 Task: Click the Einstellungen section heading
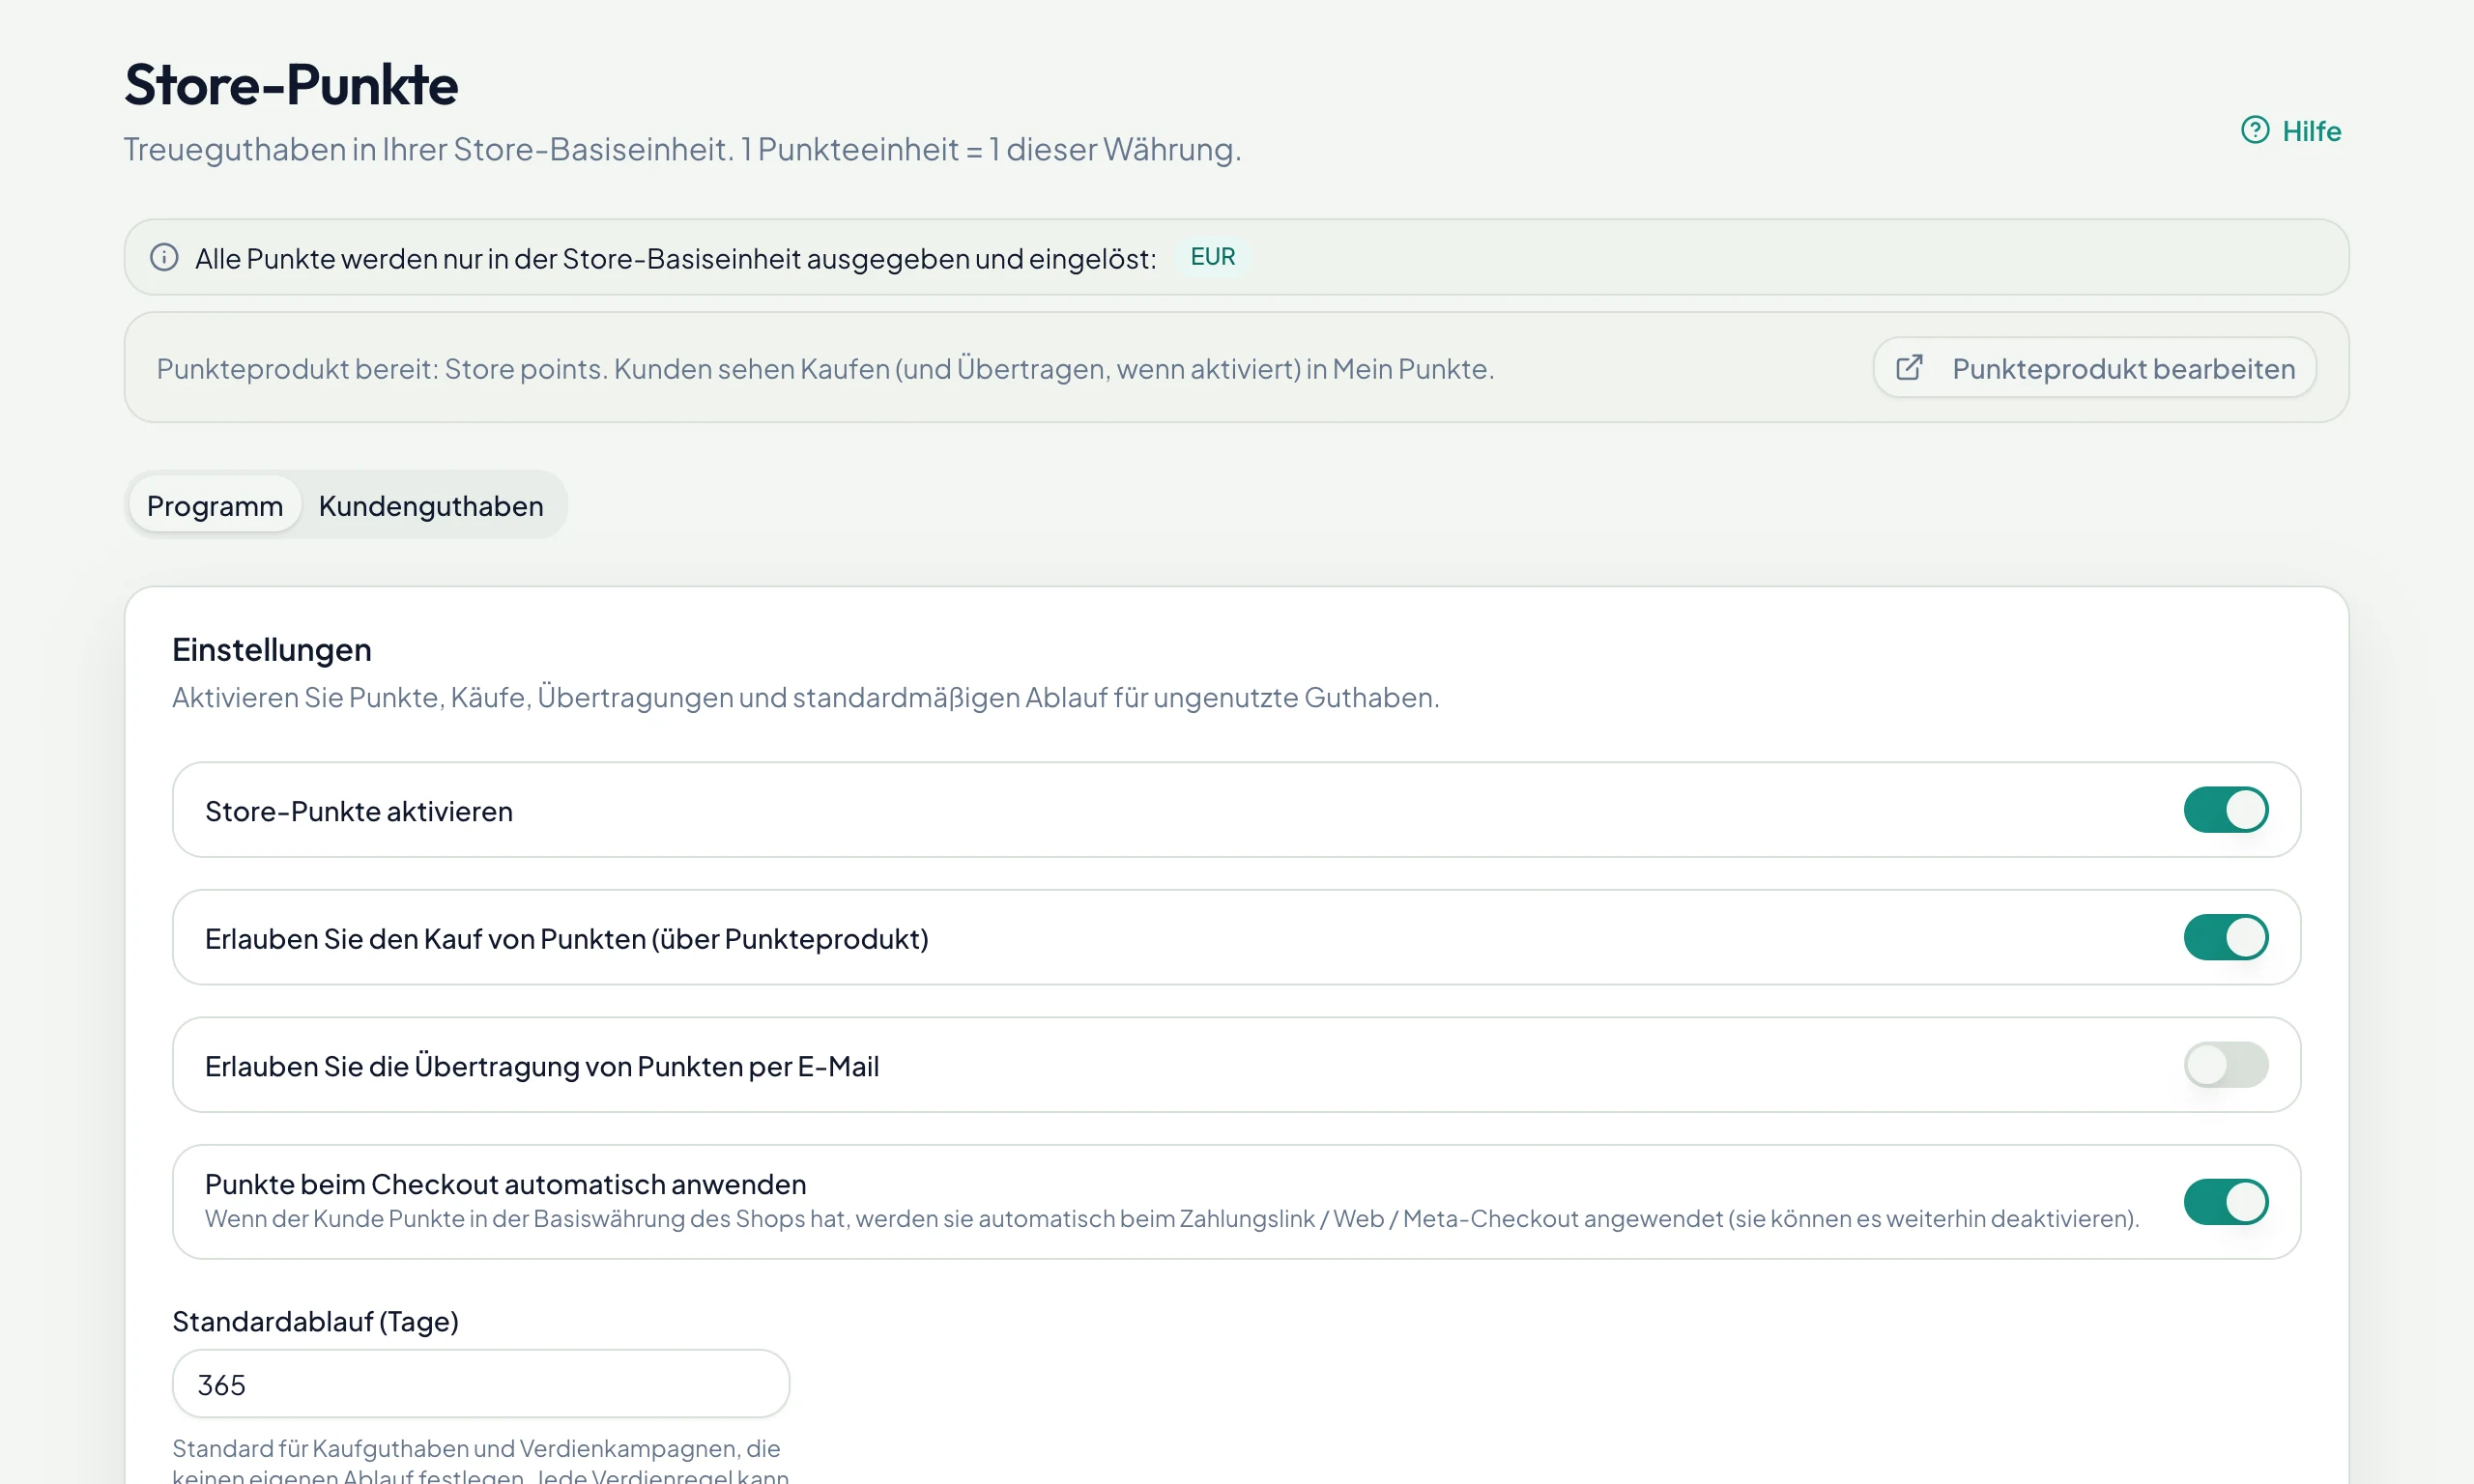click(272, 649)
